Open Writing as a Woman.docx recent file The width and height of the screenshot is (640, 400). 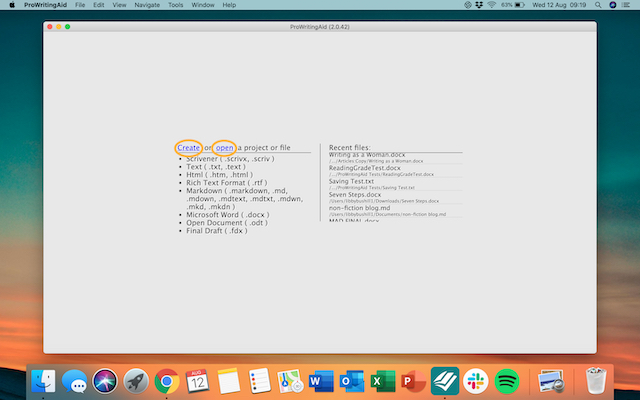(x=396, y=158)
